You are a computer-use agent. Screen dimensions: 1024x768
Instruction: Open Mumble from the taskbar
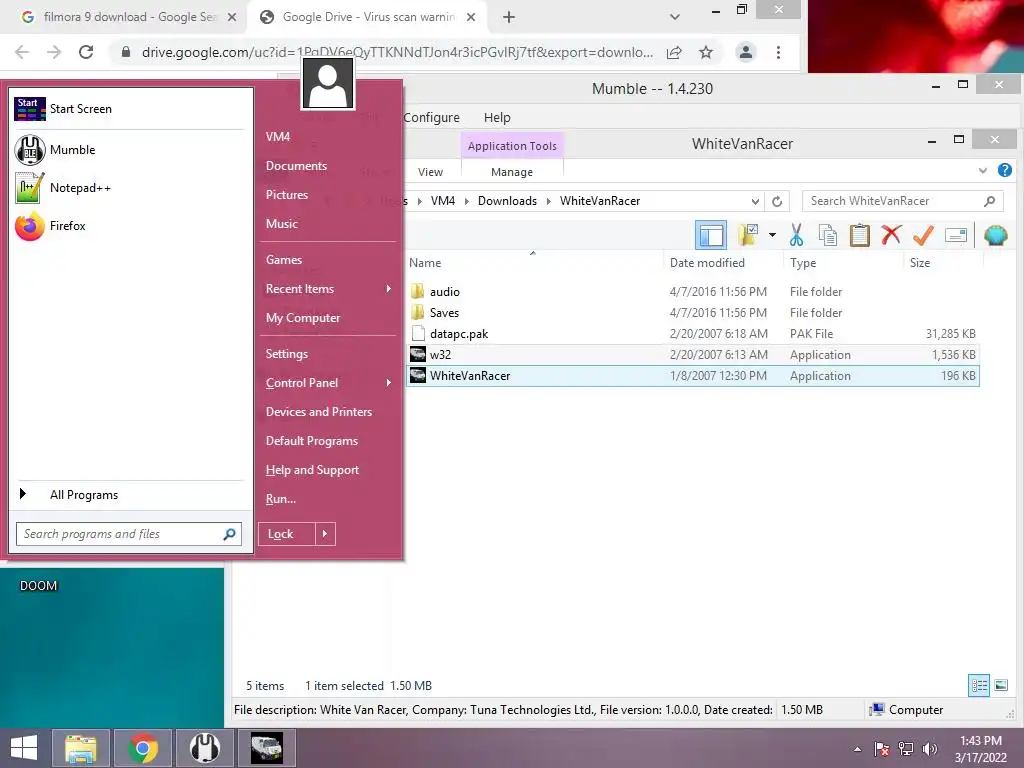pyautogui.click(x=205, y=748)
